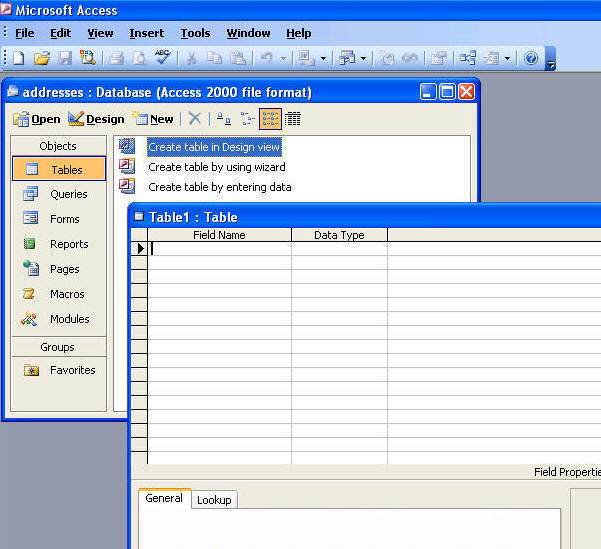Open the Analyze dropdown arrow
The image size is (601, 549).
pyautogui.click(x=363, y=59)
